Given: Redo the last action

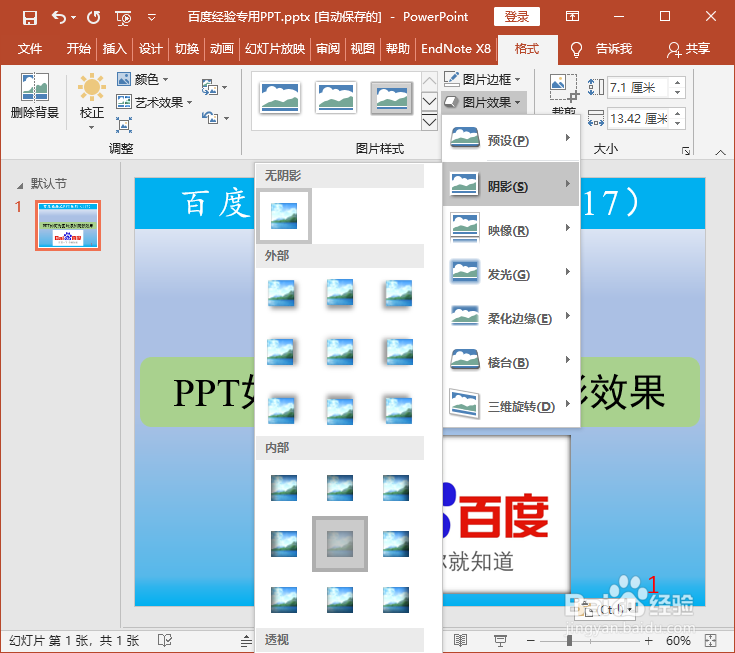Looking at the screenshot, I should [x=94, y=17].
